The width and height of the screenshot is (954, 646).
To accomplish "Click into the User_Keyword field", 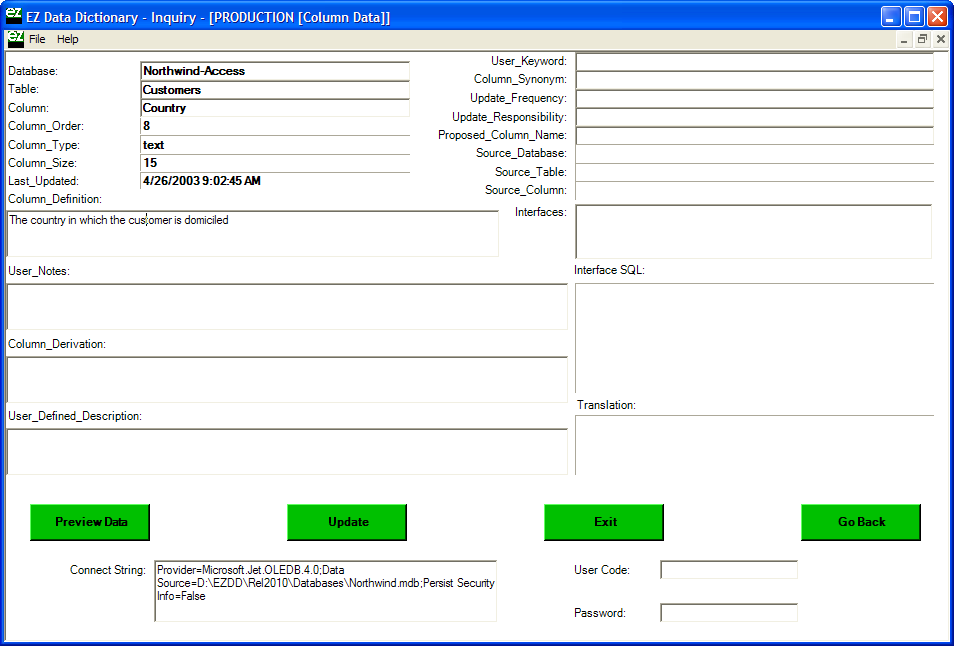I will coord(754,62).
